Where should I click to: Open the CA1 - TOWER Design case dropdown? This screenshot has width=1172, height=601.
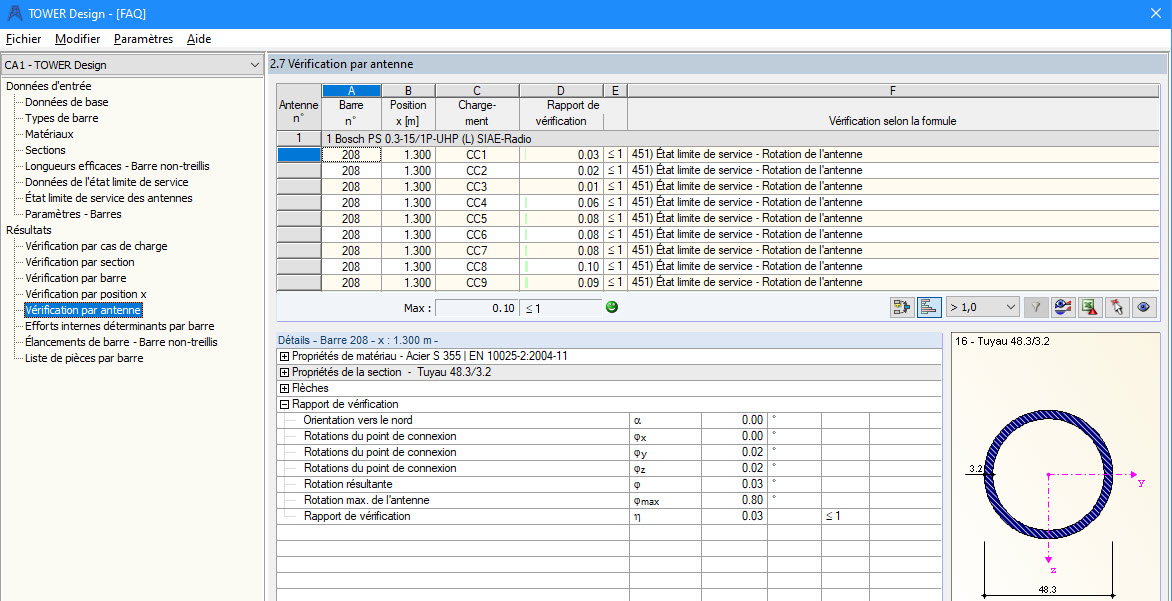(132, 65)
